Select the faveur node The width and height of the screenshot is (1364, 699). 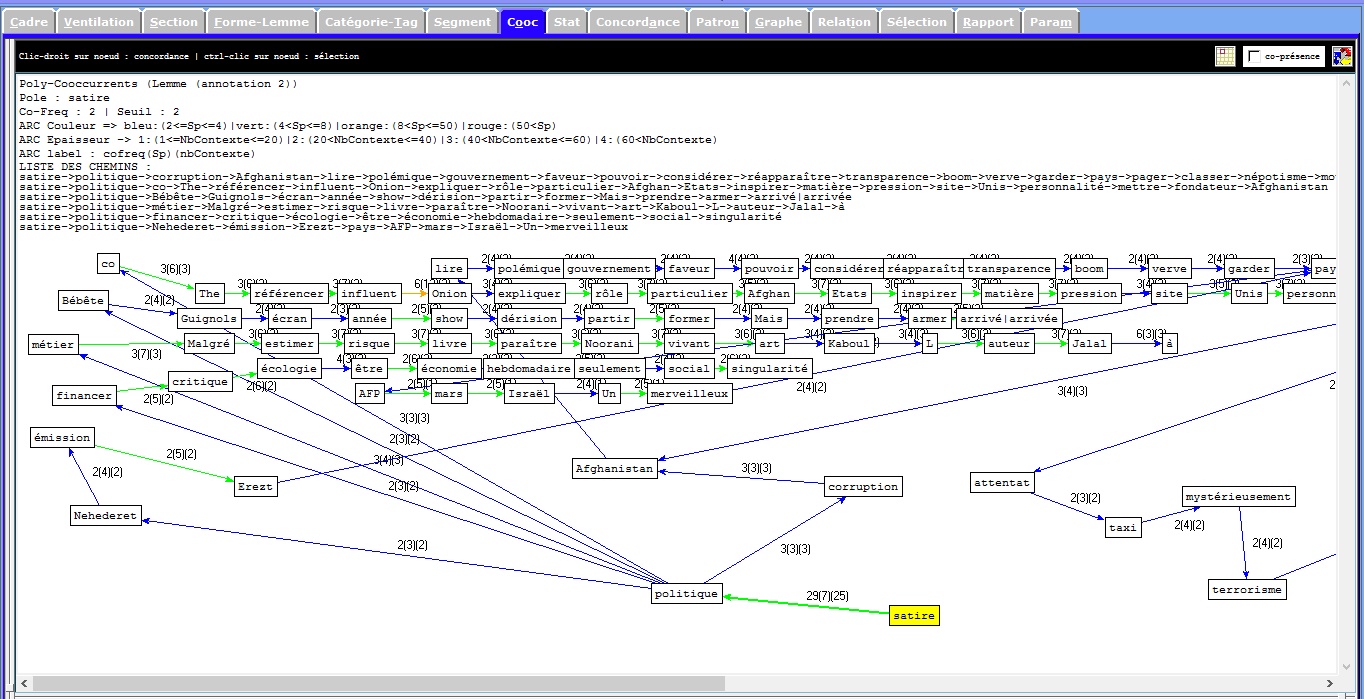(x=689, y=269)
